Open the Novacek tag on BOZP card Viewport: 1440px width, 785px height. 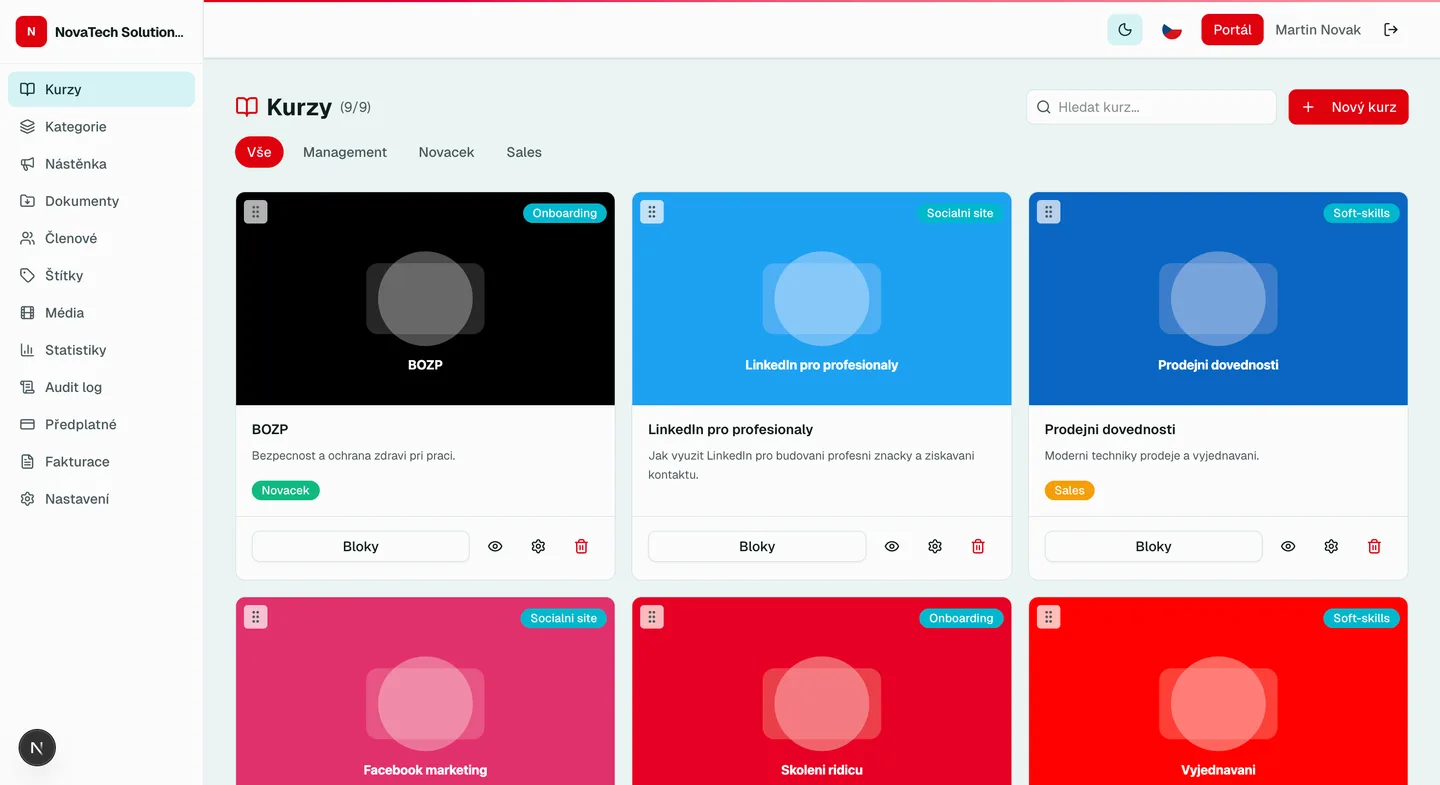(x=285, y=490)
